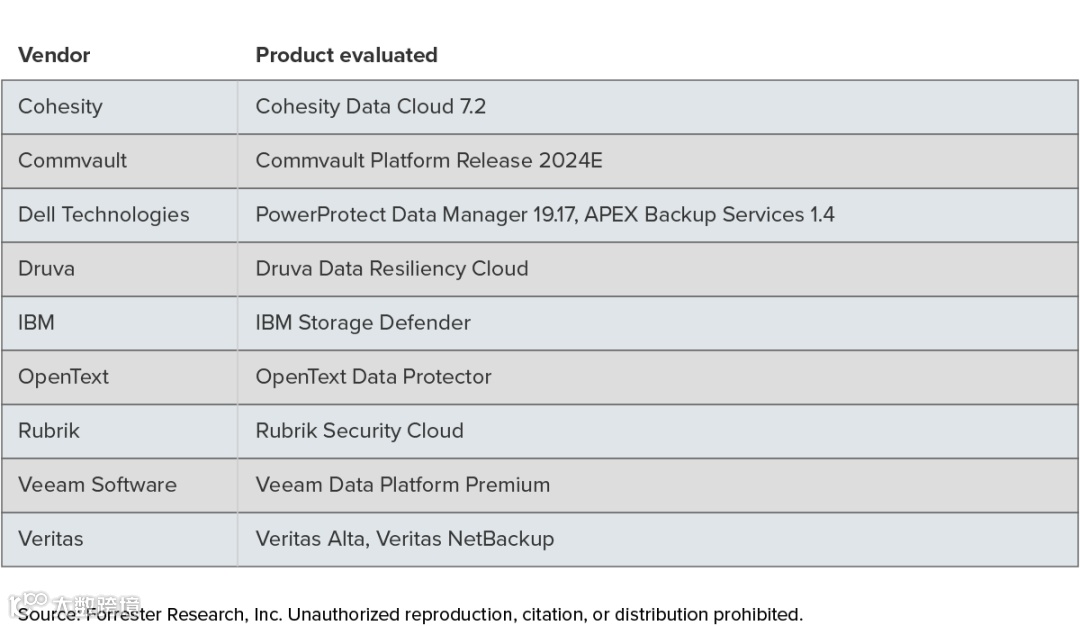Click the Rubrik vendor cell
Viewport: 1080px width, 626px height.
point(49,431)
